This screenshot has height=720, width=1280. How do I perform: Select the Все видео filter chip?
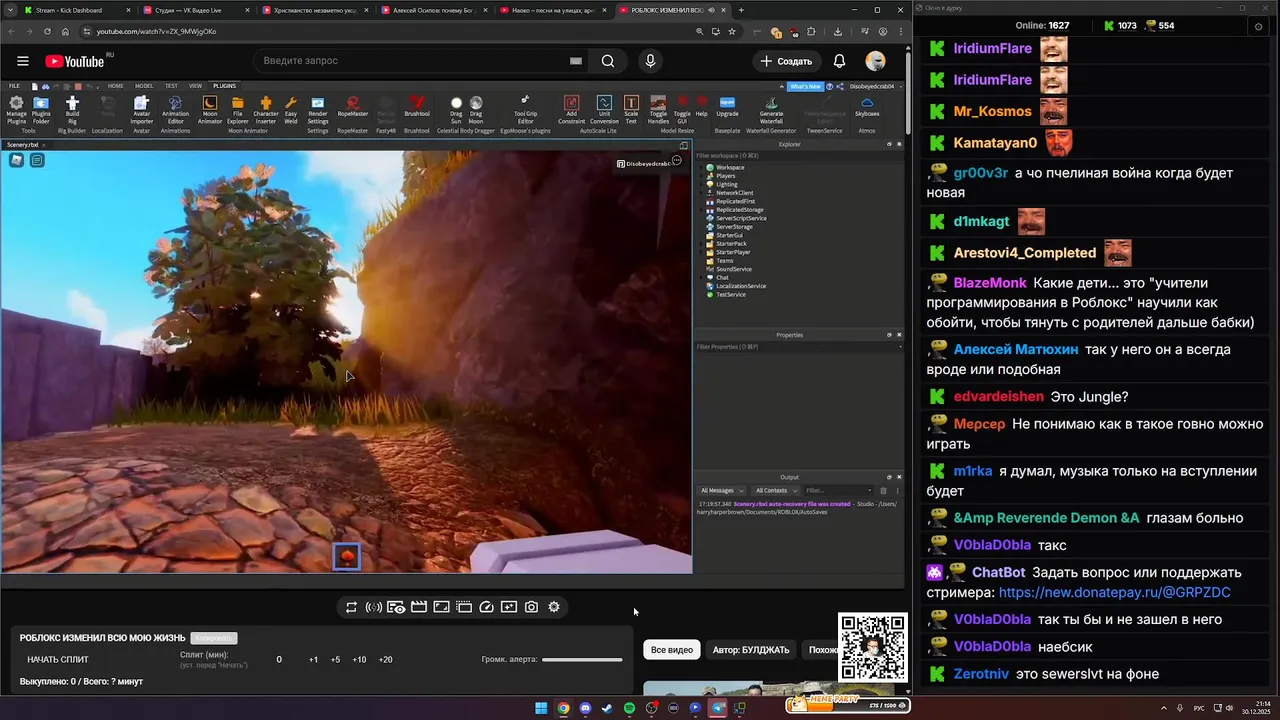coord(672,650)
